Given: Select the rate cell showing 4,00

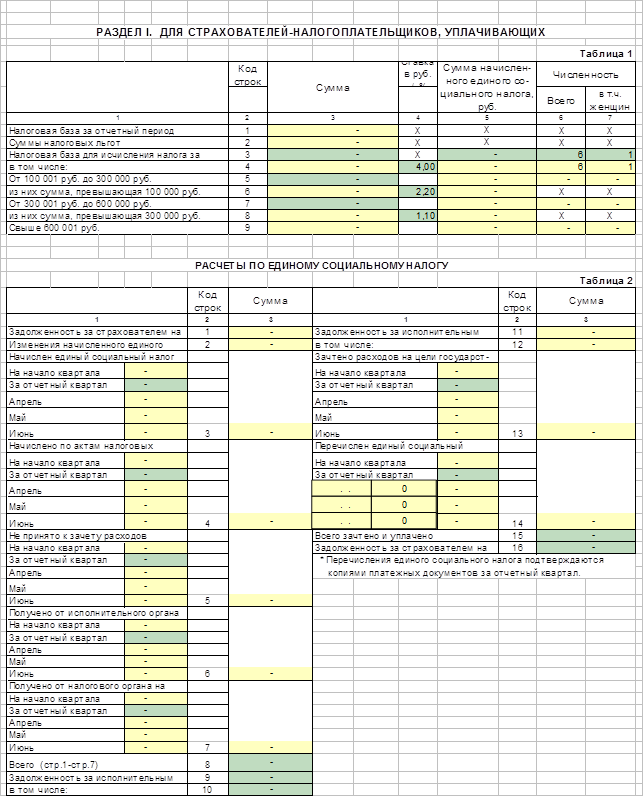Looking at the screenshot, I should click(x=418, y=167).
